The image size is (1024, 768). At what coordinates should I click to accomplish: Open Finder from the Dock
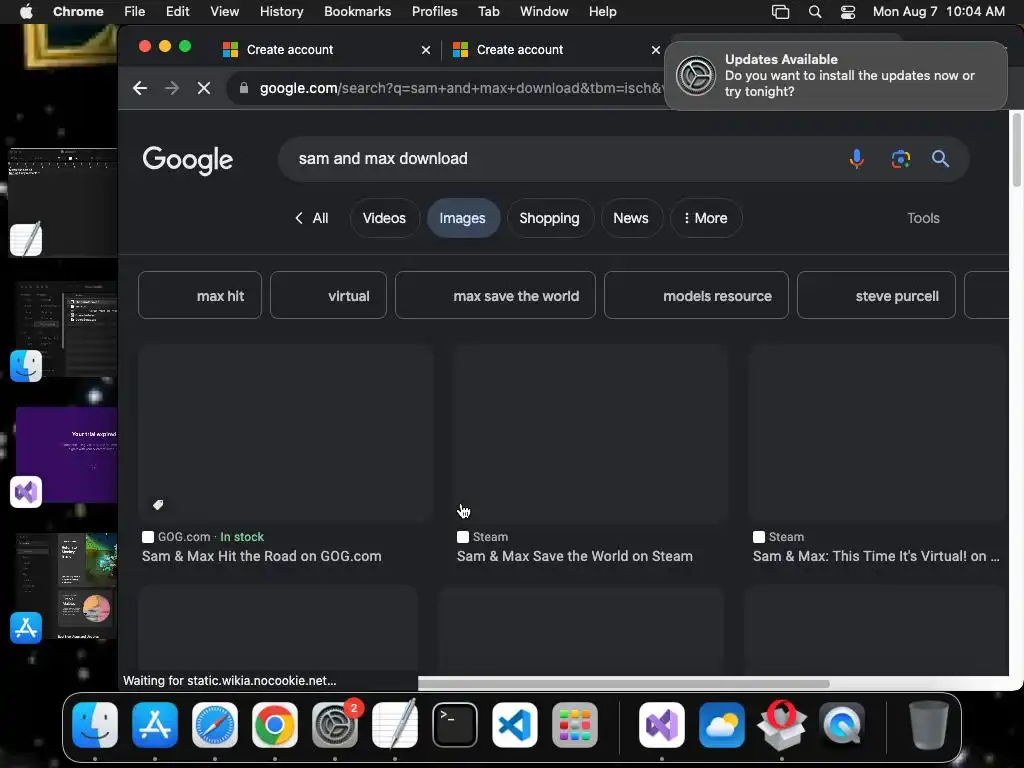tap(95, 725)
